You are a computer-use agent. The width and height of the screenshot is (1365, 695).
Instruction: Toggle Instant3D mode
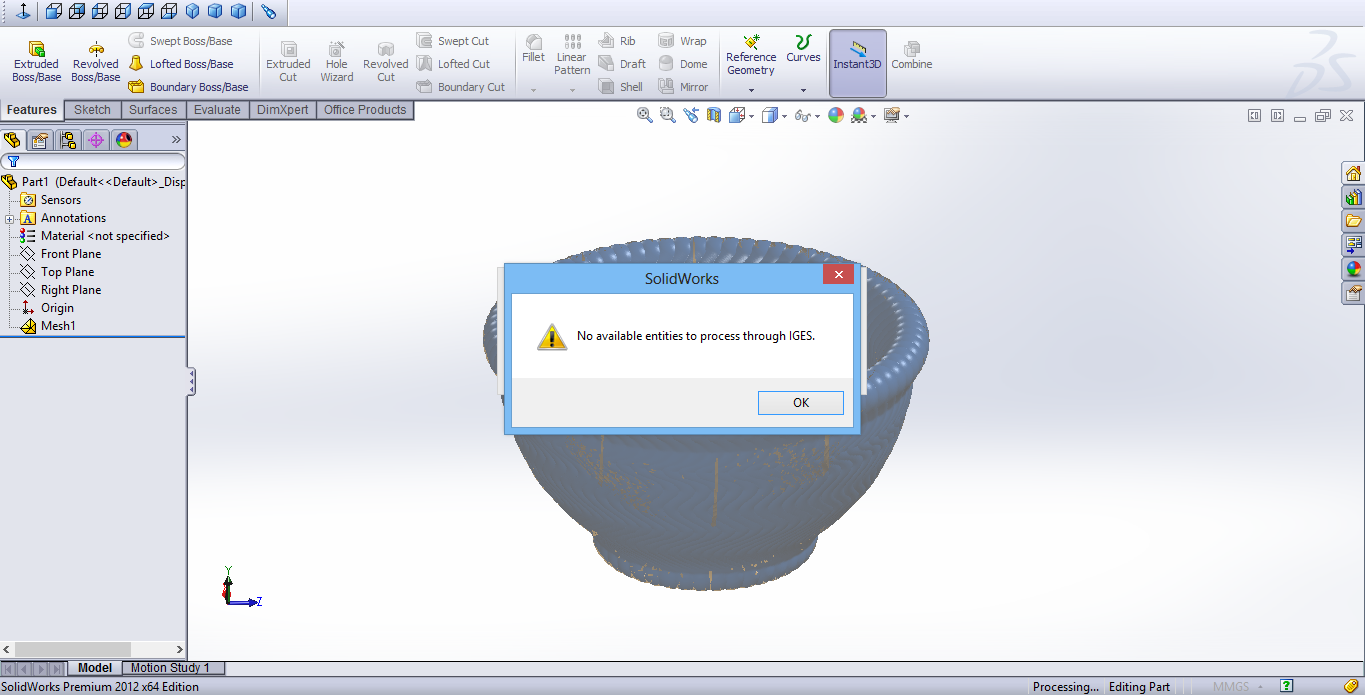tap(858, 63)
